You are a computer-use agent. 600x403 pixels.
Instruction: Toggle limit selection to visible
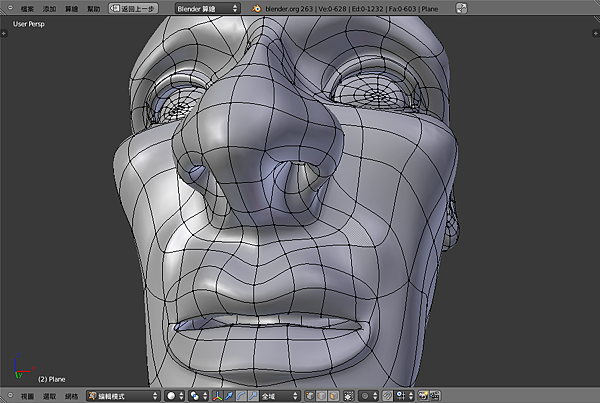point(348,396)
